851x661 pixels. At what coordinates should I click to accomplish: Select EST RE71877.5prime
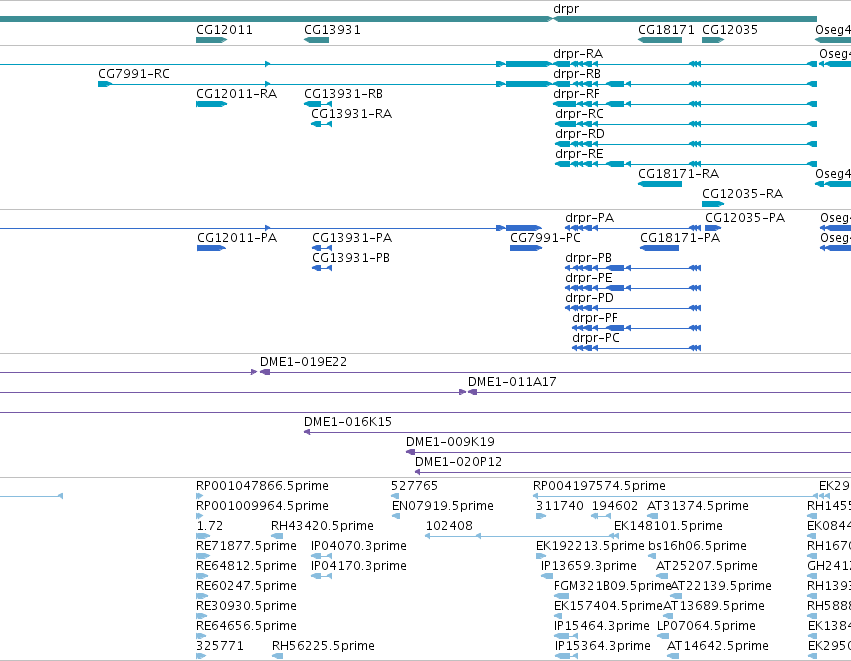[x=246, y=546]
